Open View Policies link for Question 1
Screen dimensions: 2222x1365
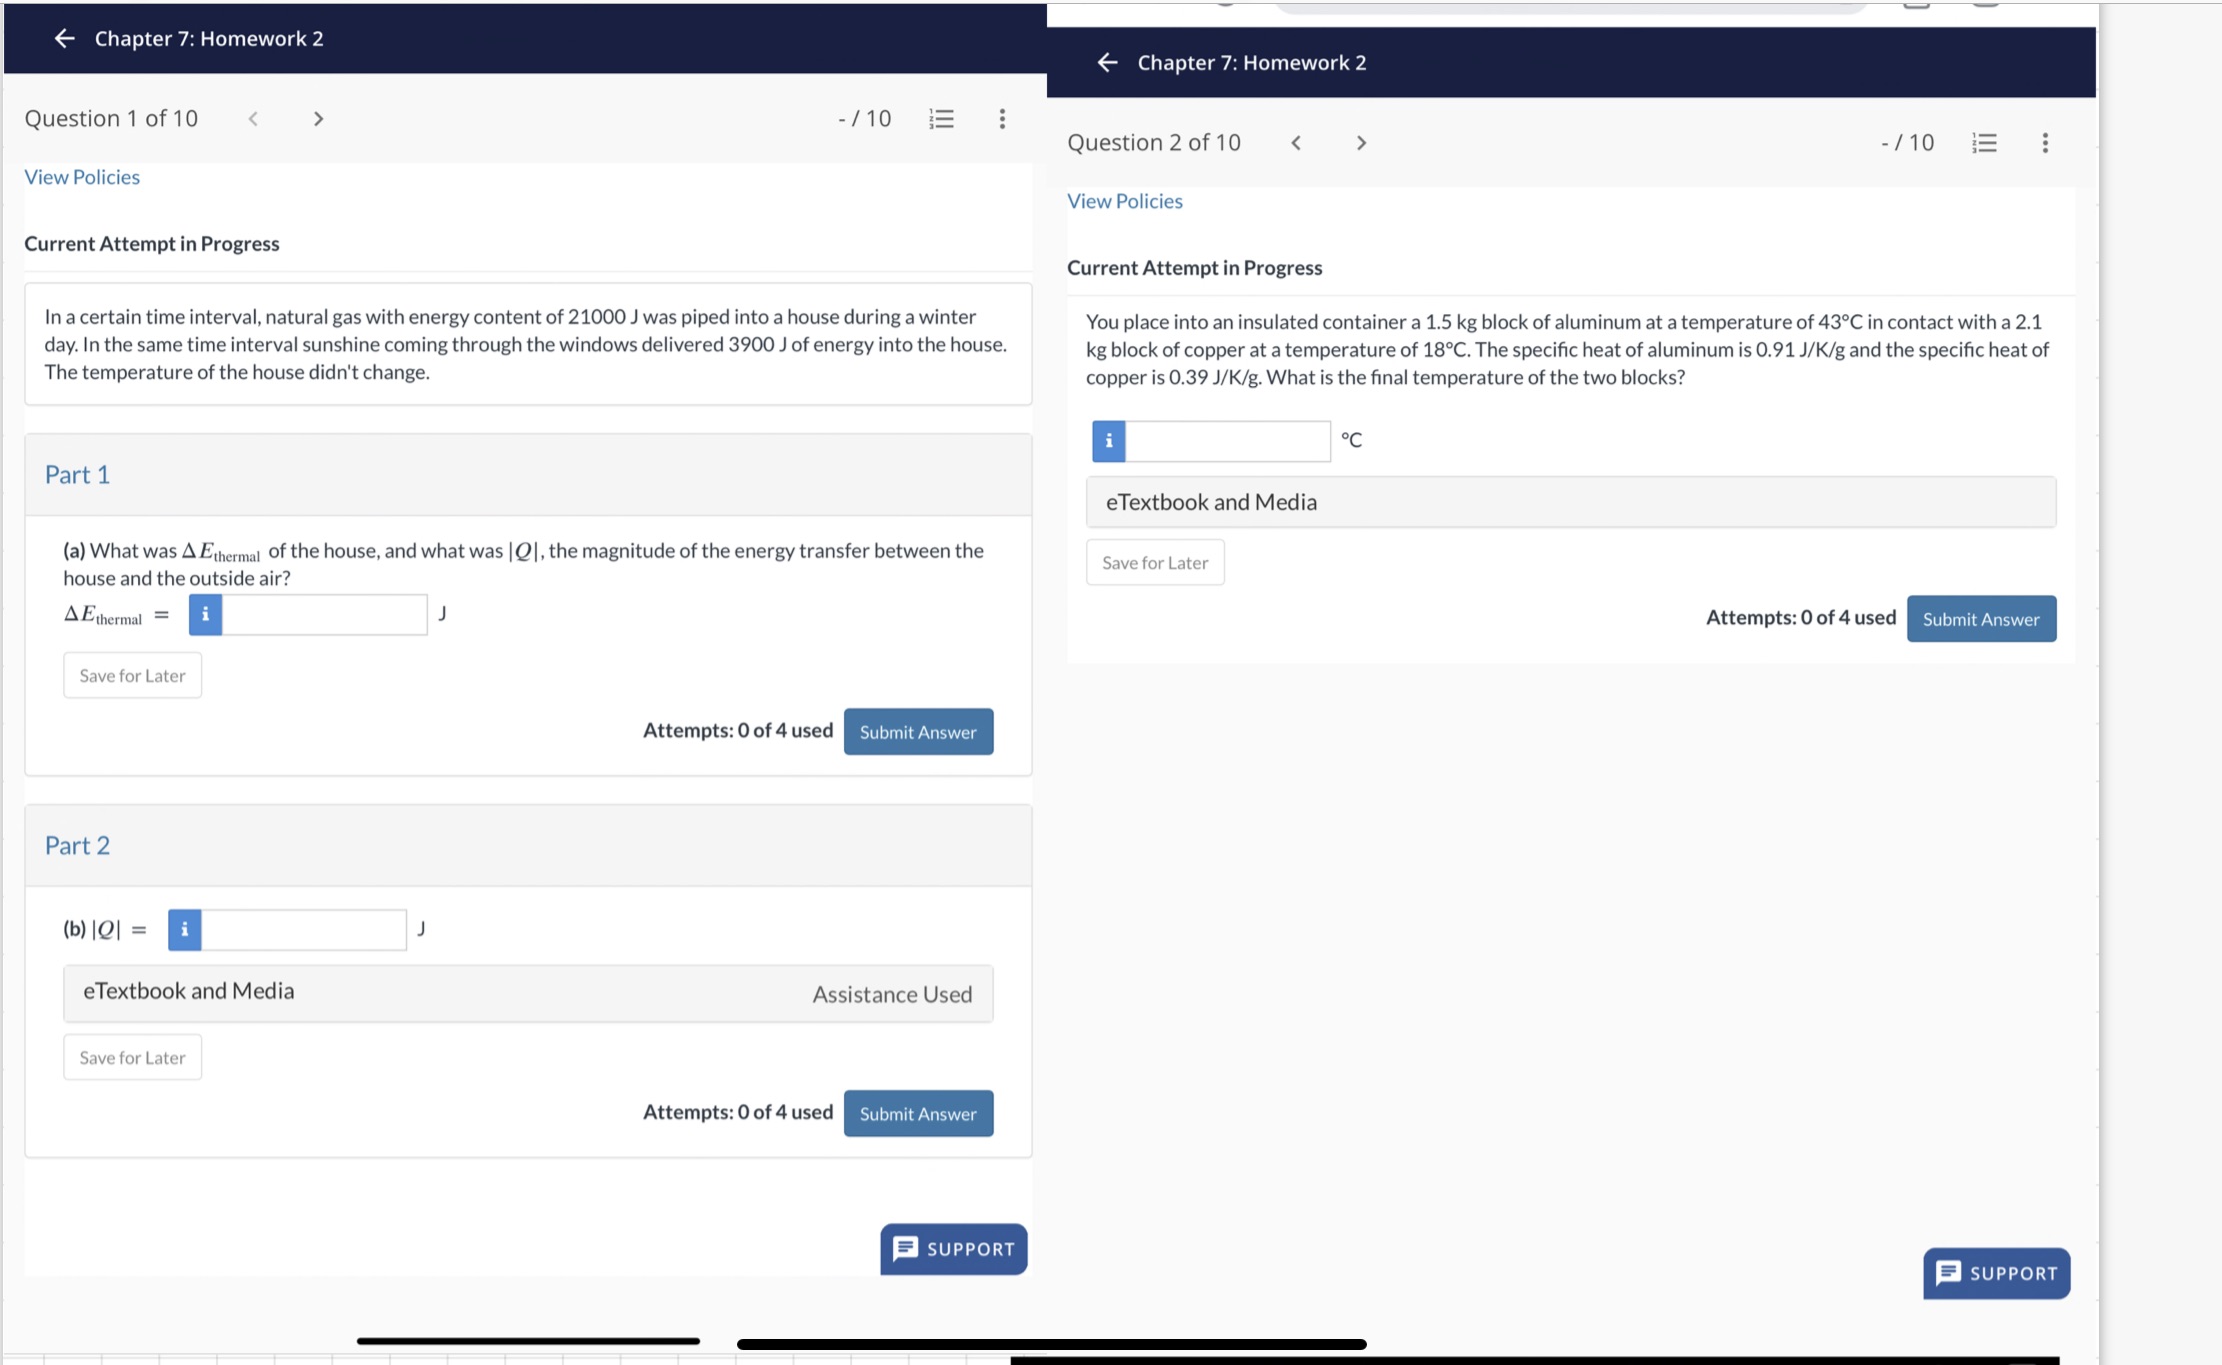(x=82, y=177)
